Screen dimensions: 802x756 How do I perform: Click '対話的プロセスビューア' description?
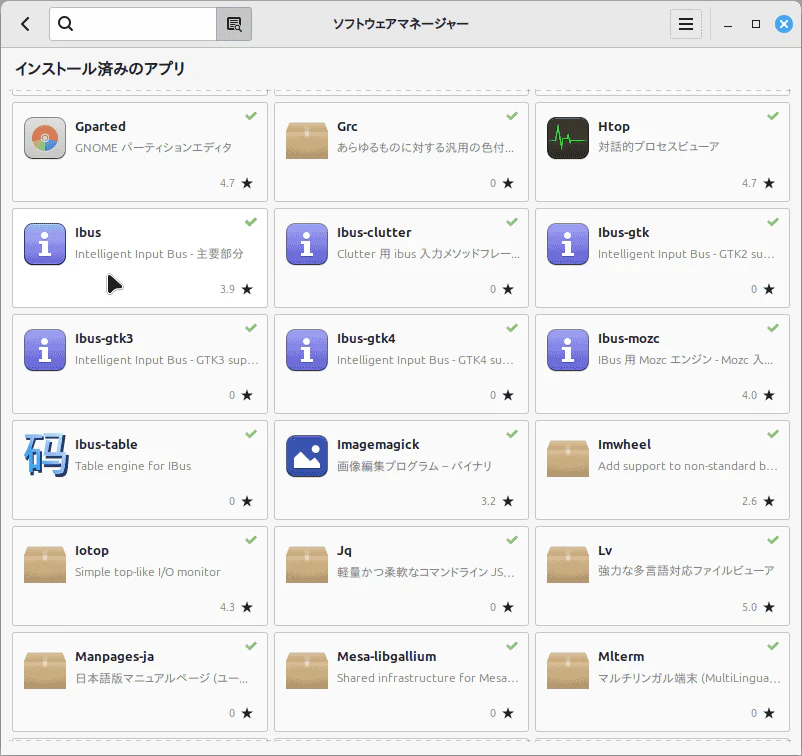click(x=659, y=147)
